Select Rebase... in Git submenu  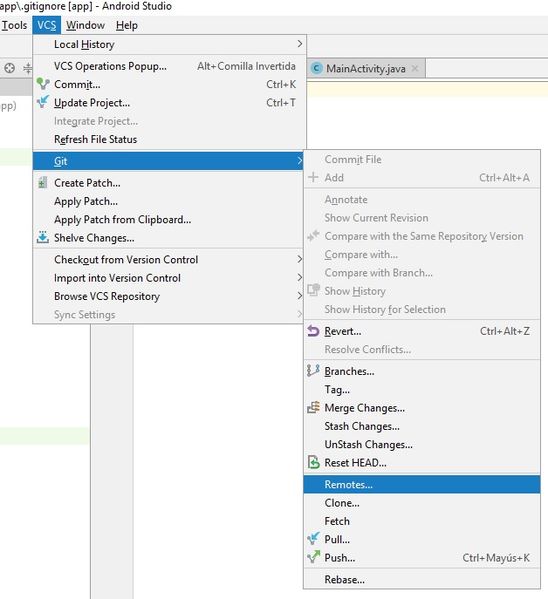point(422,580)
